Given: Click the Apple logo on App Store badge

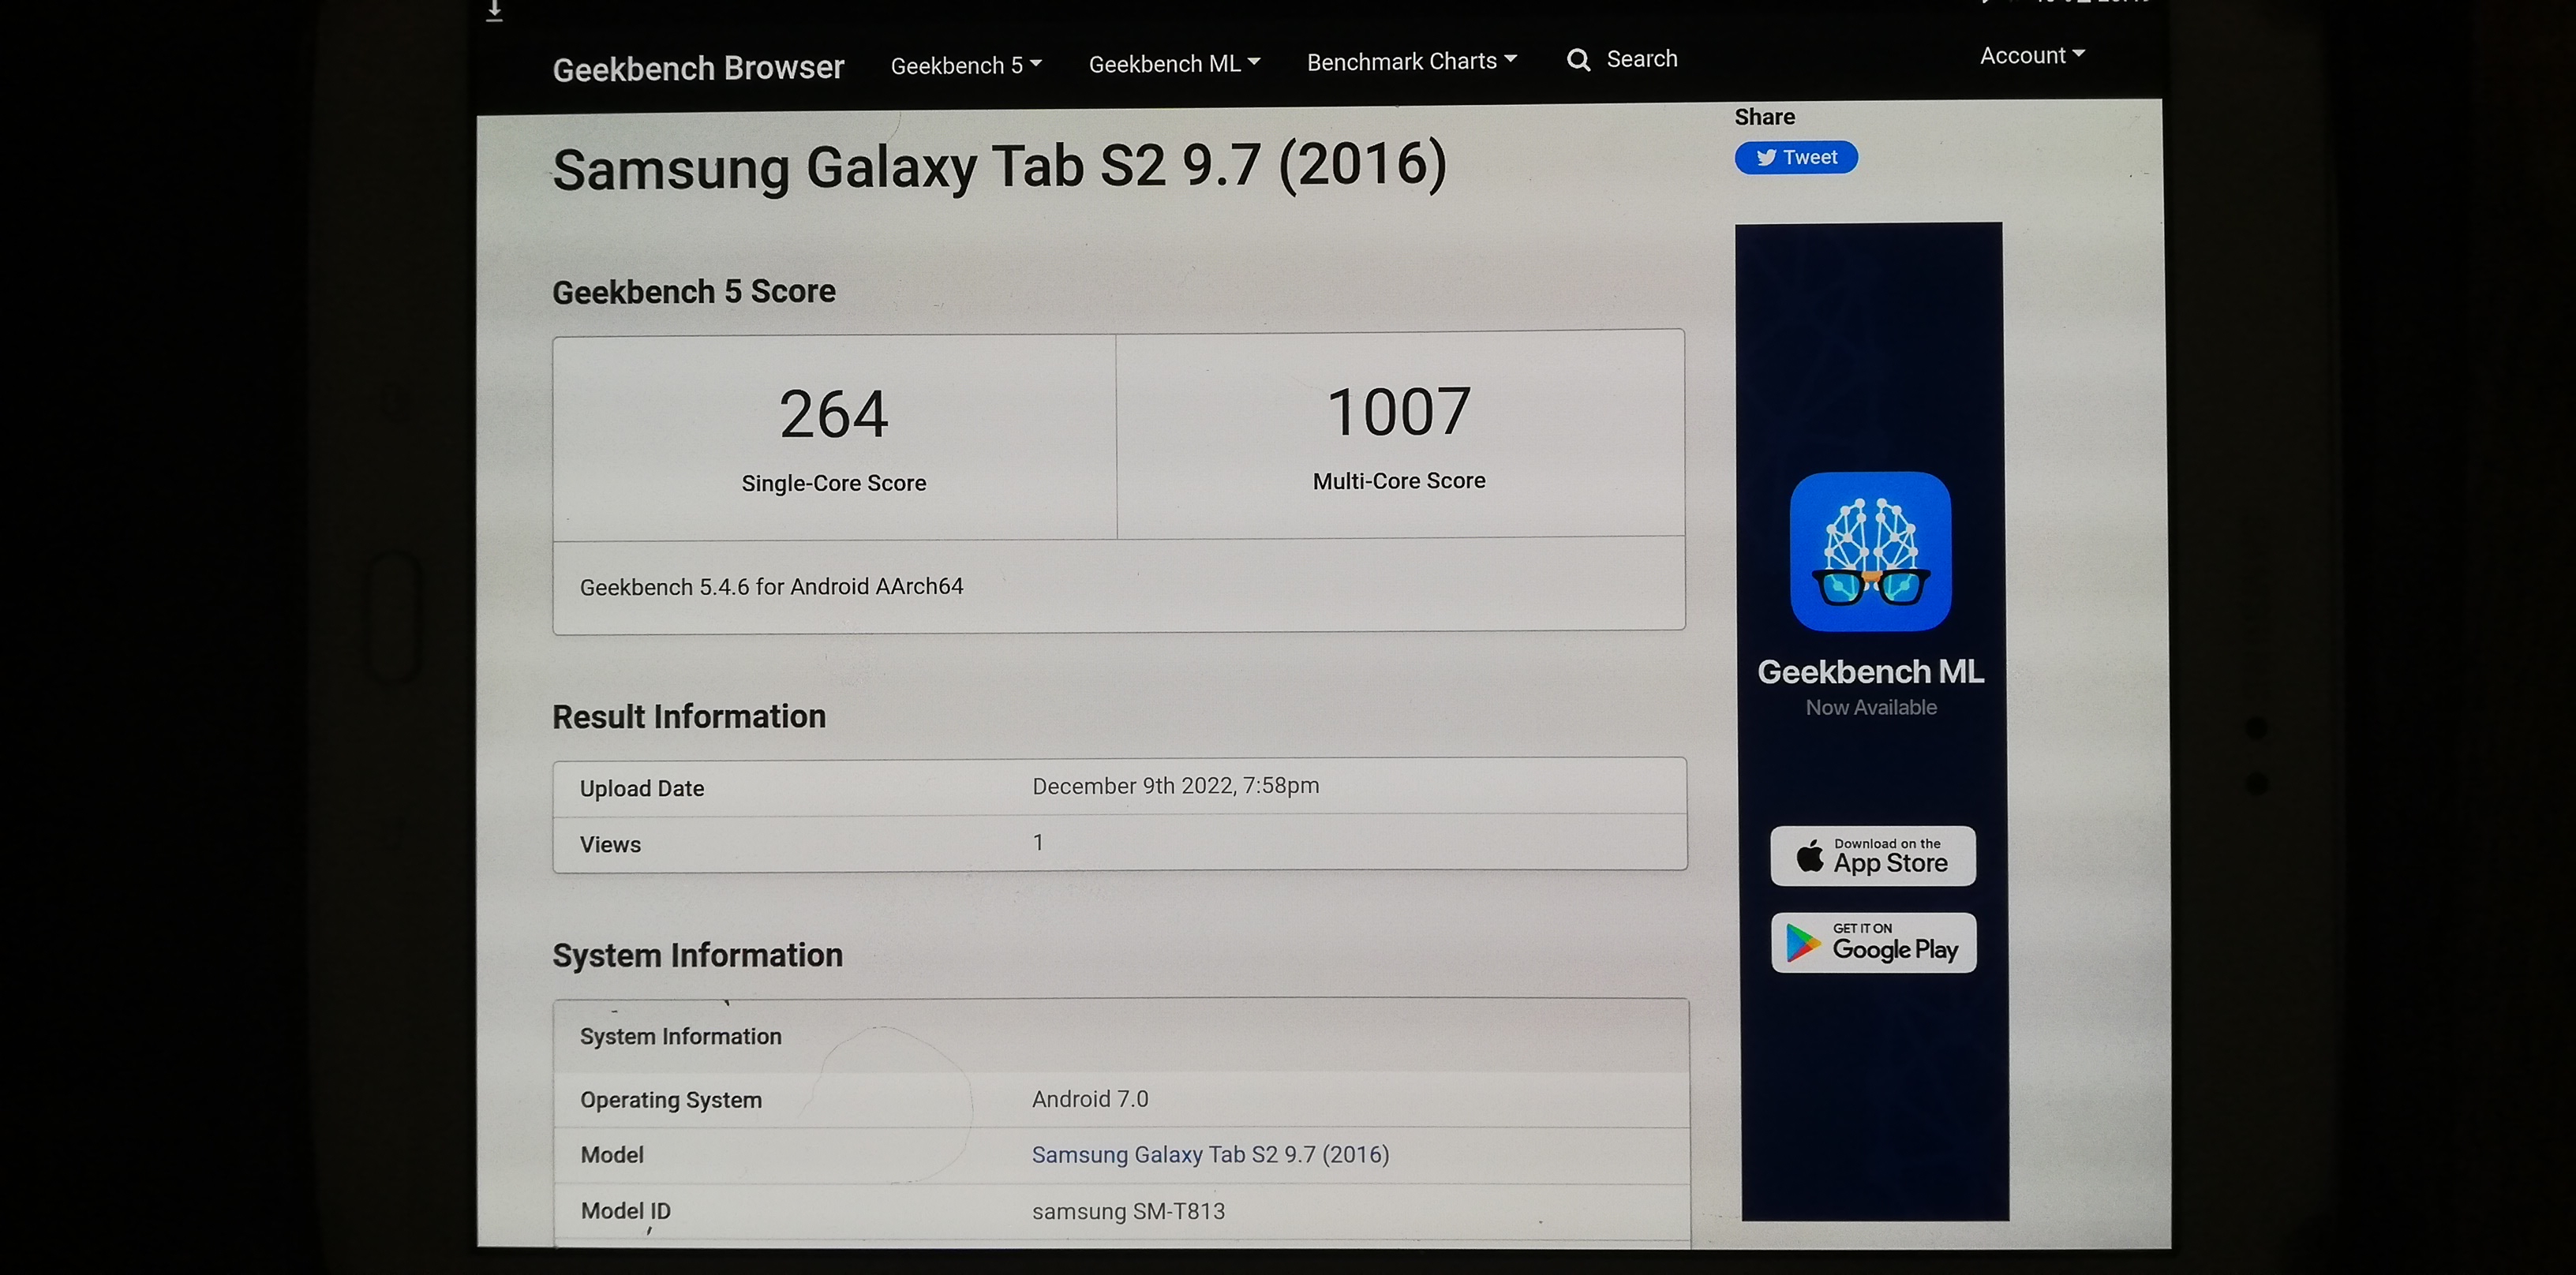Looking at the screenshot, I should point(1809,856).
